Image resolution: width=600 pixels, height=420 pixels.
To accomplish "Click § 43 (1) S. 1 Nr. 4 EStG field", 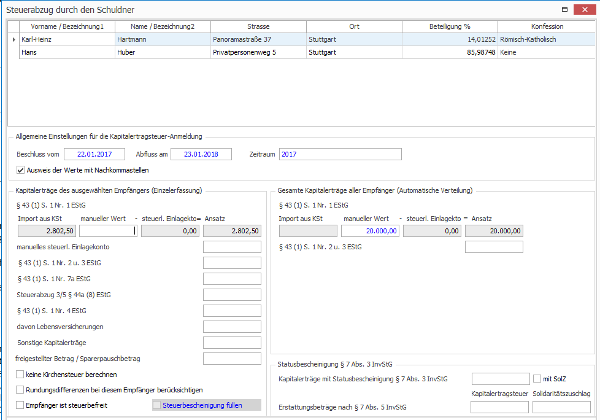I will (232, 311).
